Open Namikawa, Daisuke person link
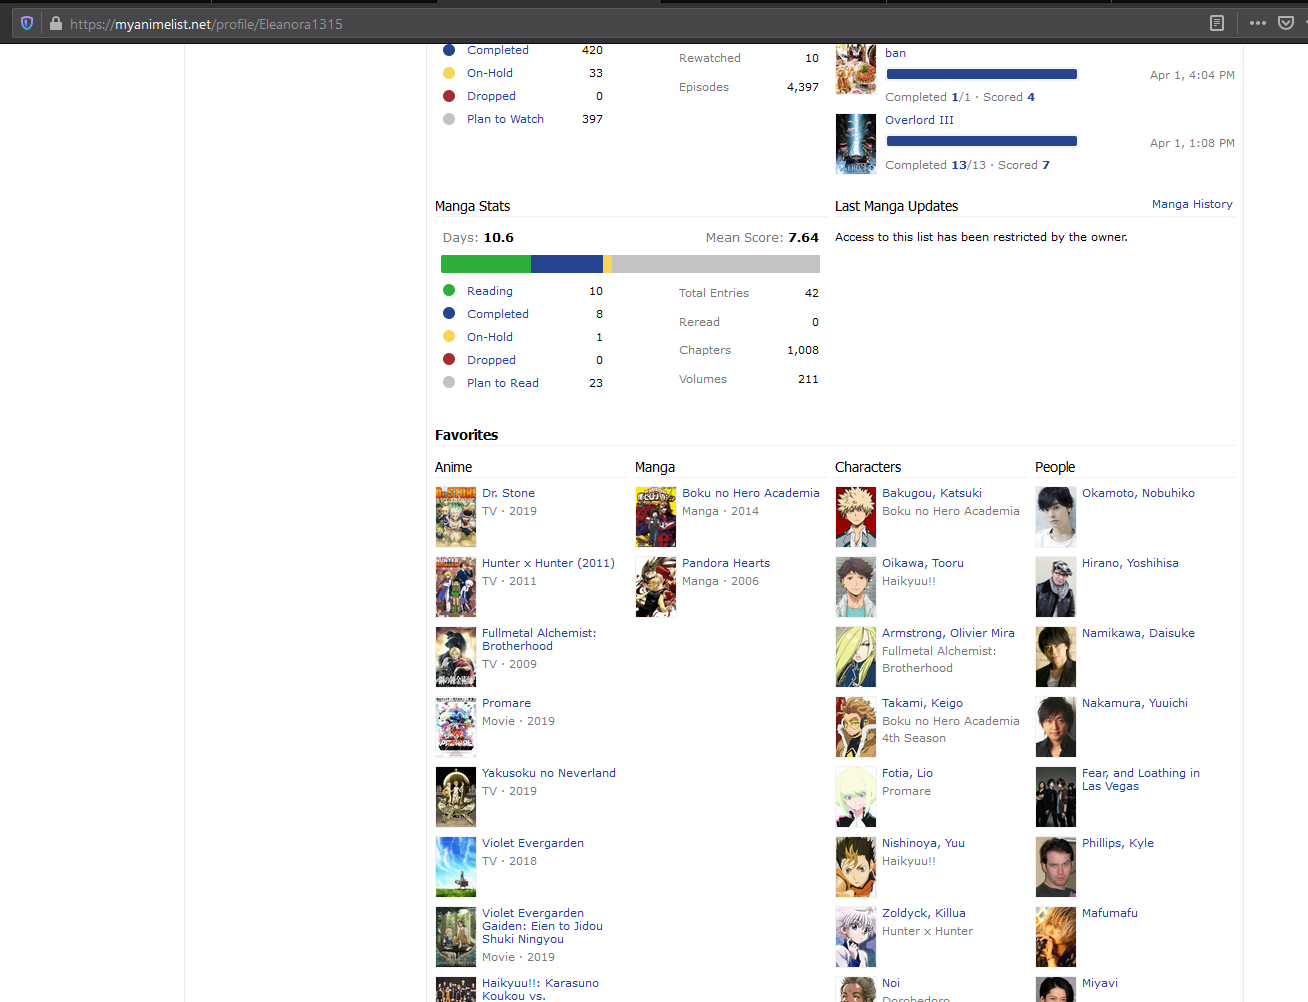This screenshot has height=1002, width=1308. (1138, 633)
